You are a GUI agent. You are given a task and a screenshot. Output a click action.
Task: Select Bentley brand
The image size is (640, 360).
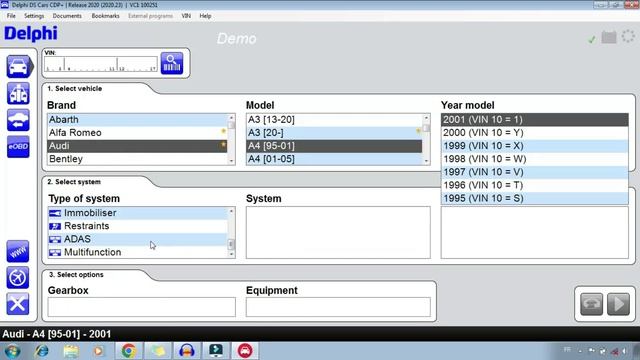click(x=138, y=159)
